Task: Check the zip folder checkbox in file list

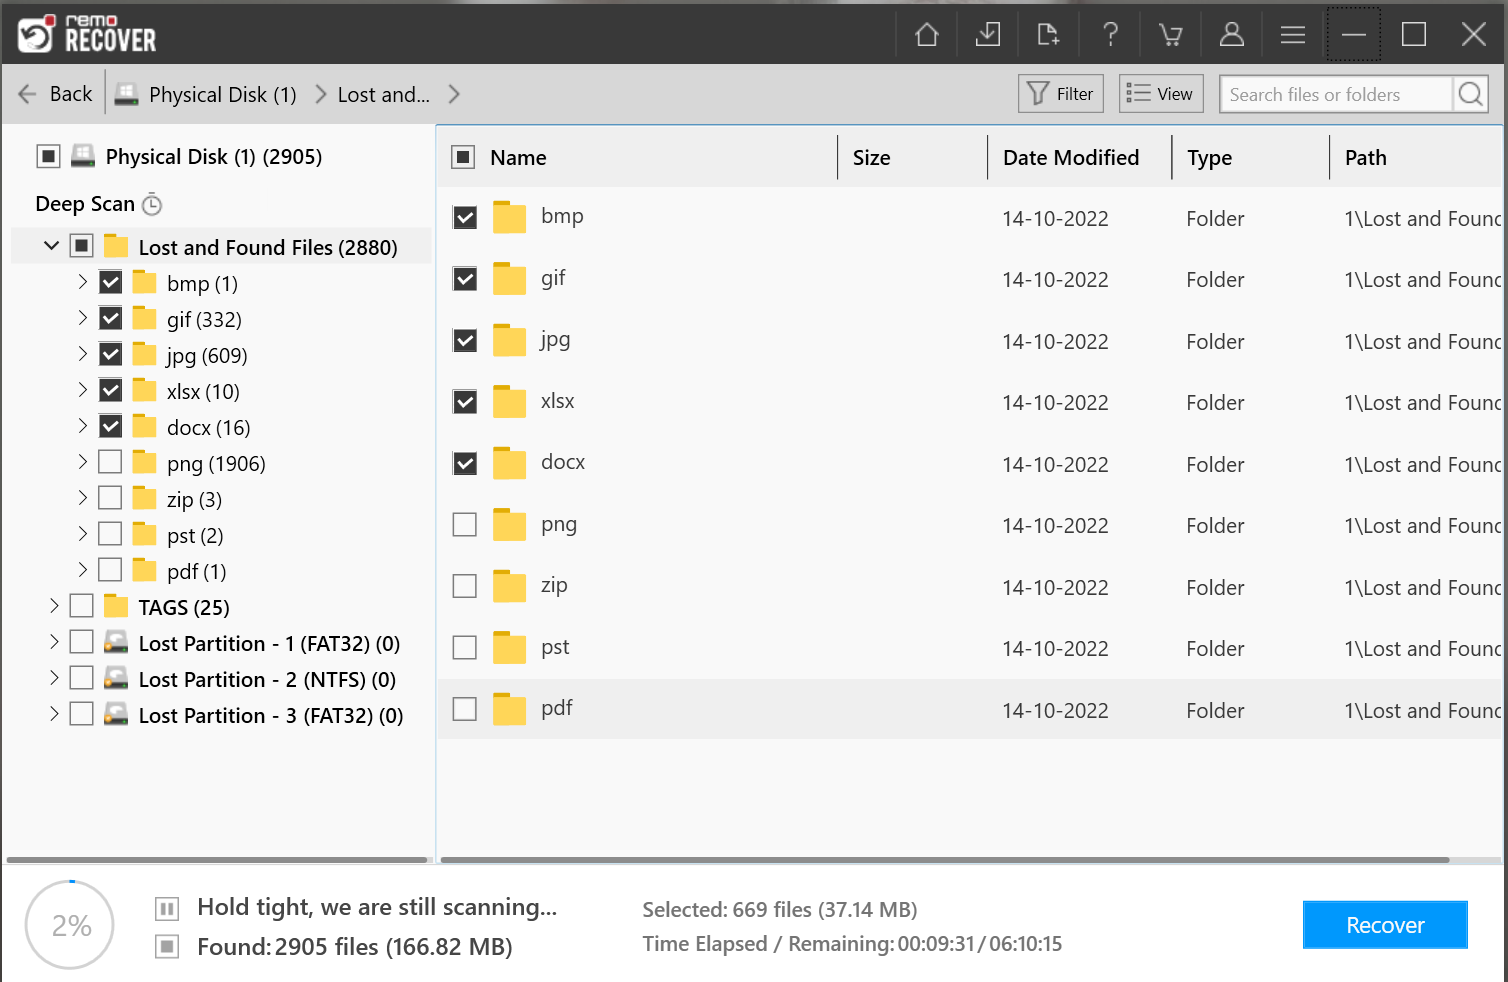Action: (x=465, y=586)
